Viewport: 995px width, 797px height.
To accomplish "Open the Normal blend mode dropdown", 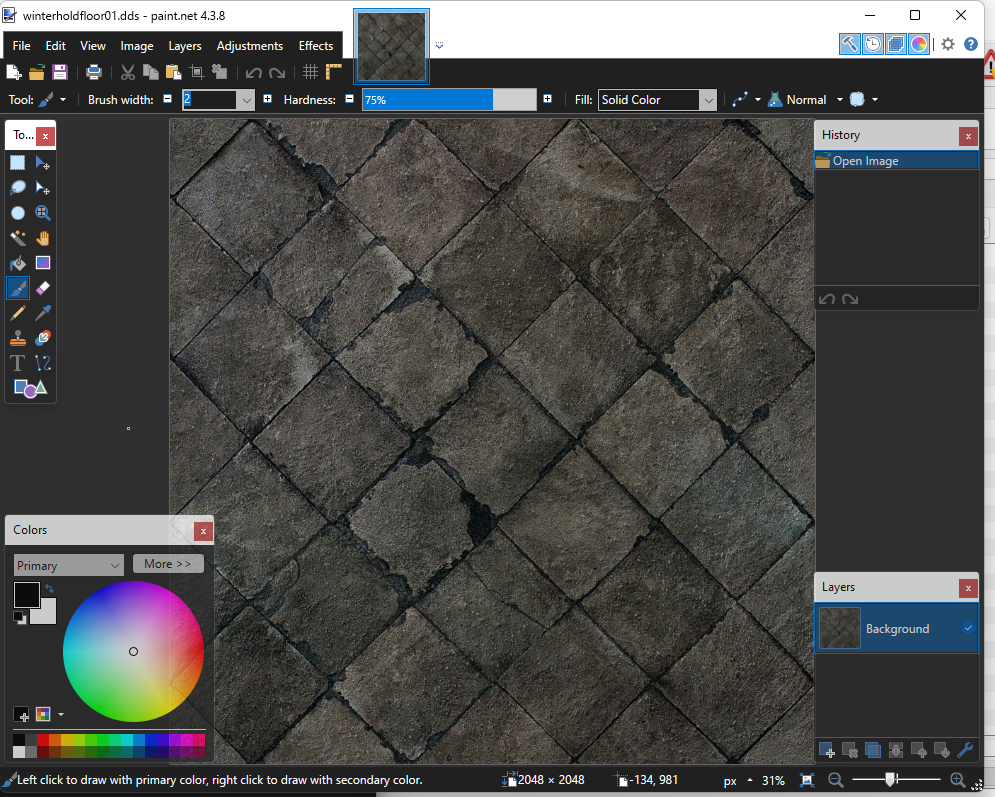I will (x=840, y=100).
